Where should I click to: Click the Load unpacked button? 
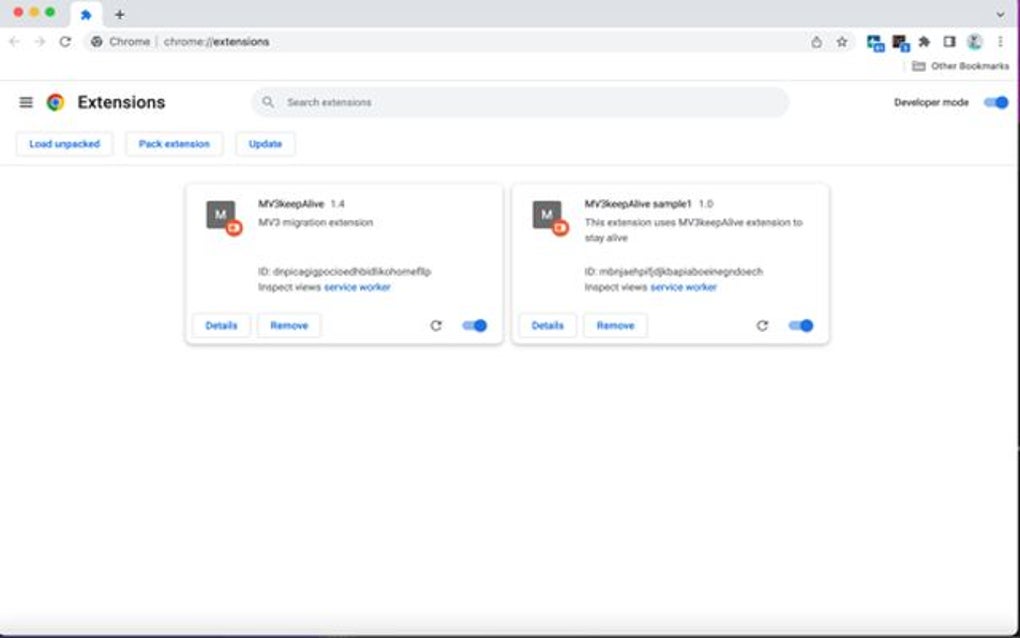(x=63, y=143)
